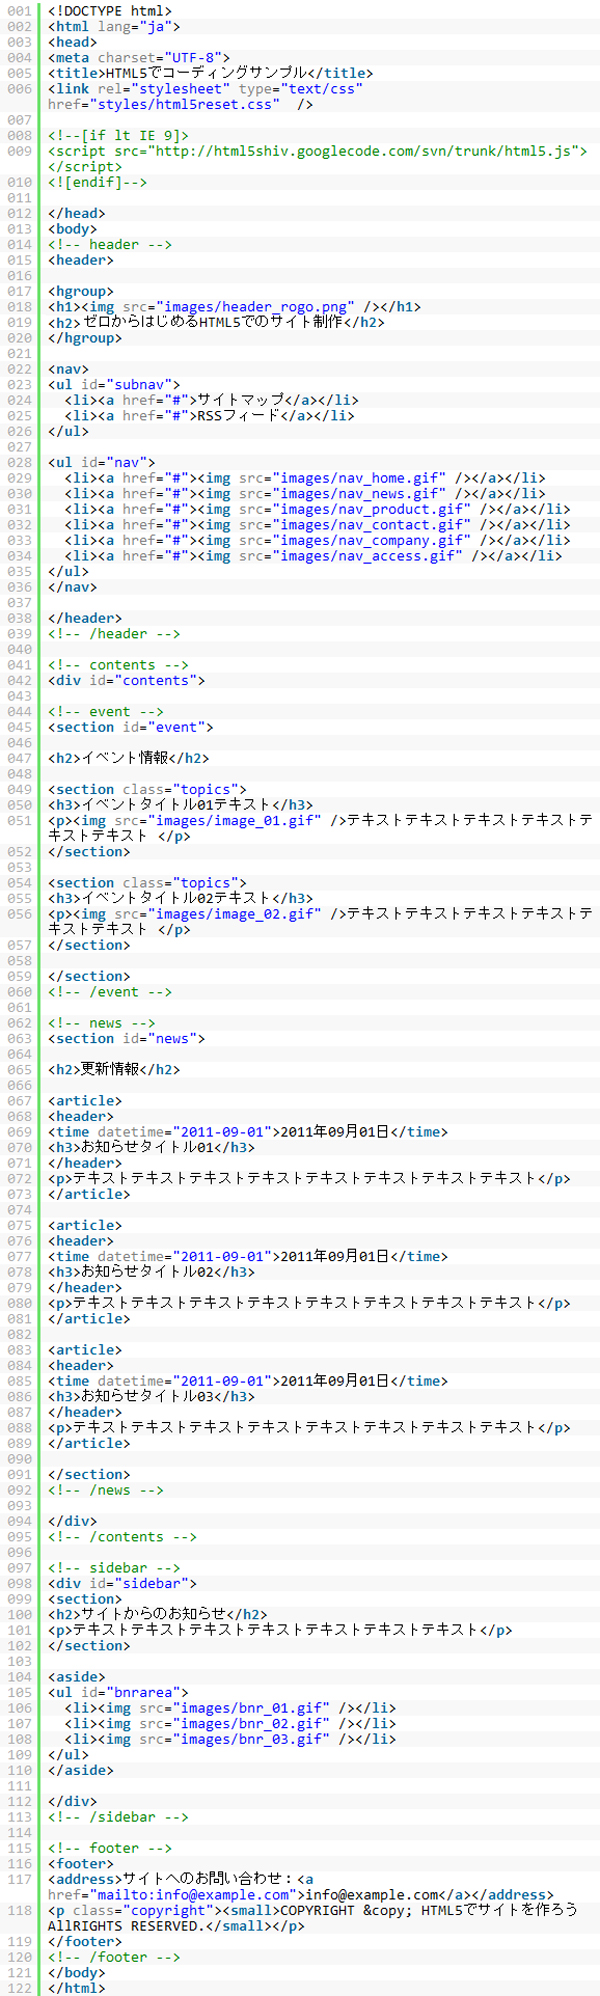Click the イベント情報 h2 heading line
Screen dimensions: 600x1996
coord(128,758)
